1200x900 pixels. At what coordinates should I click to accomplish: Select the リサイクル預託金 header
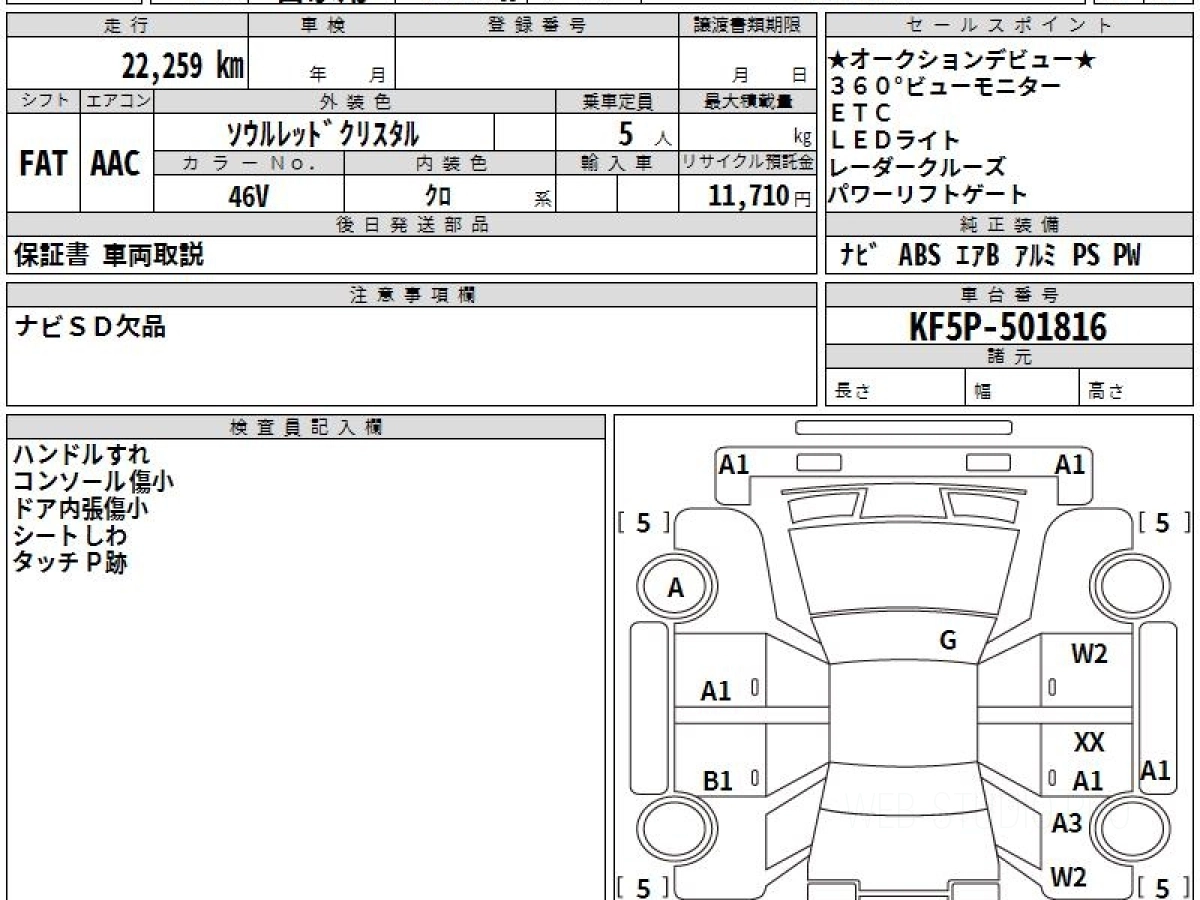click(748, 164)
